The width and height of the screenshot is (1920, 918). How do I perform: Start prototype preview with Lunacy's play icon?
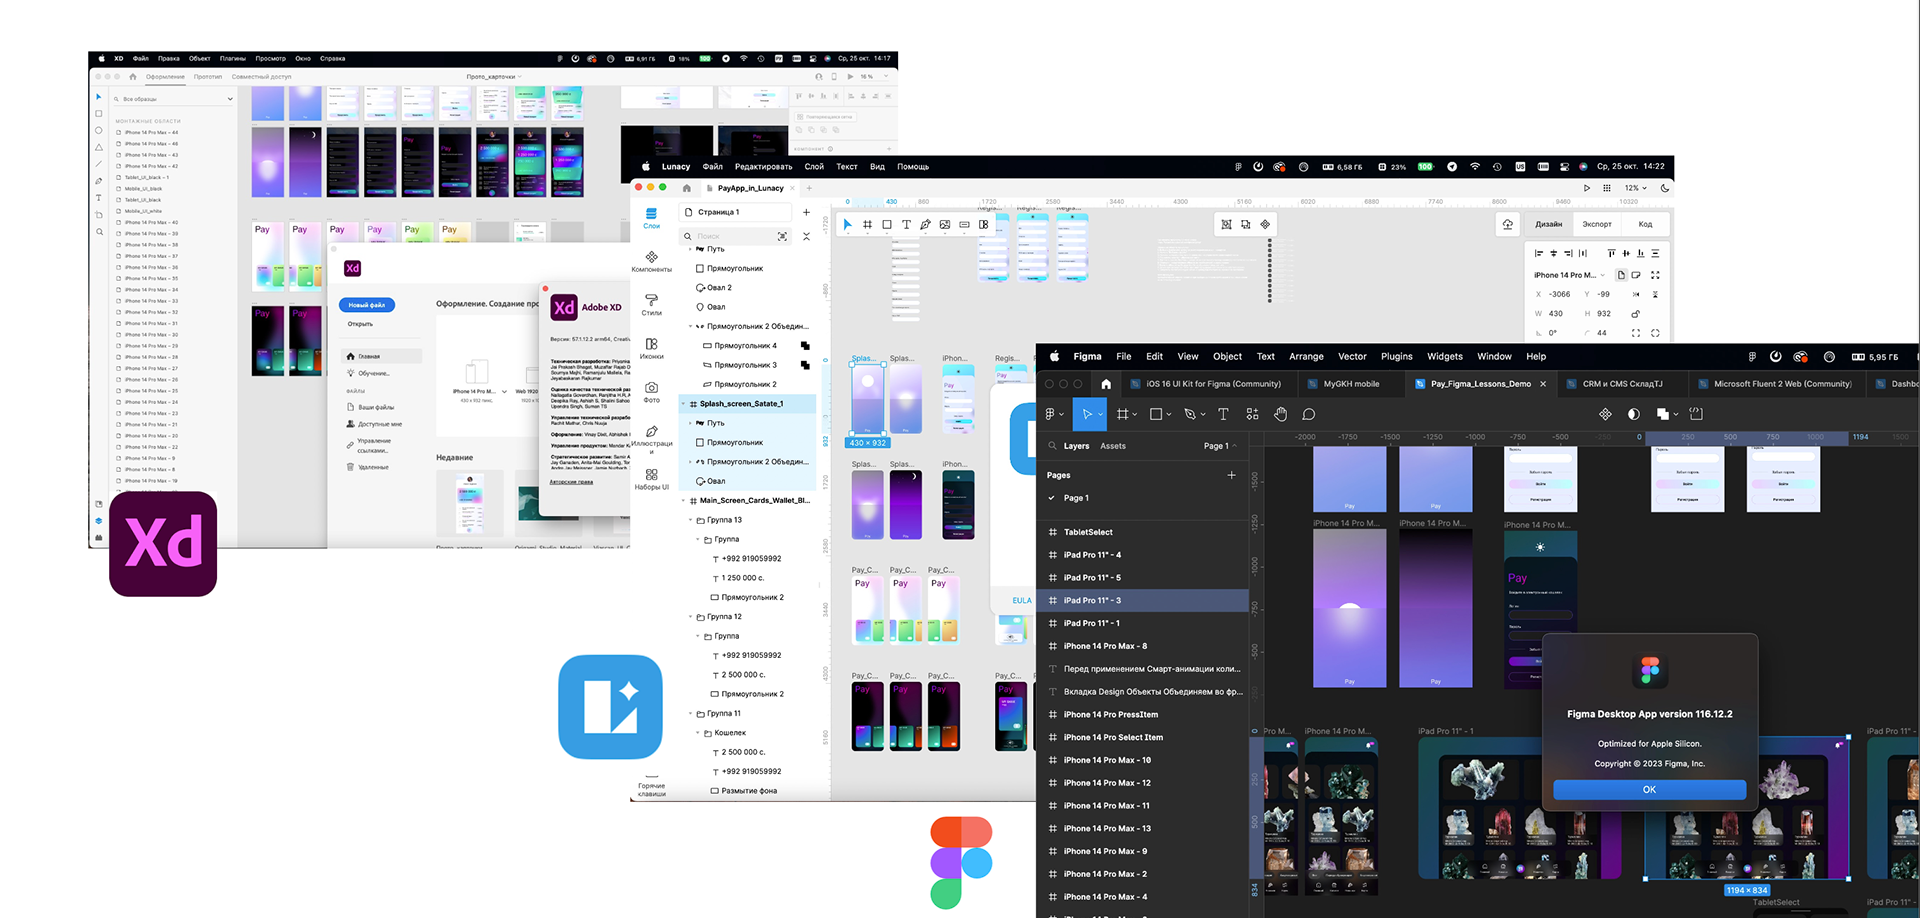1587,188
